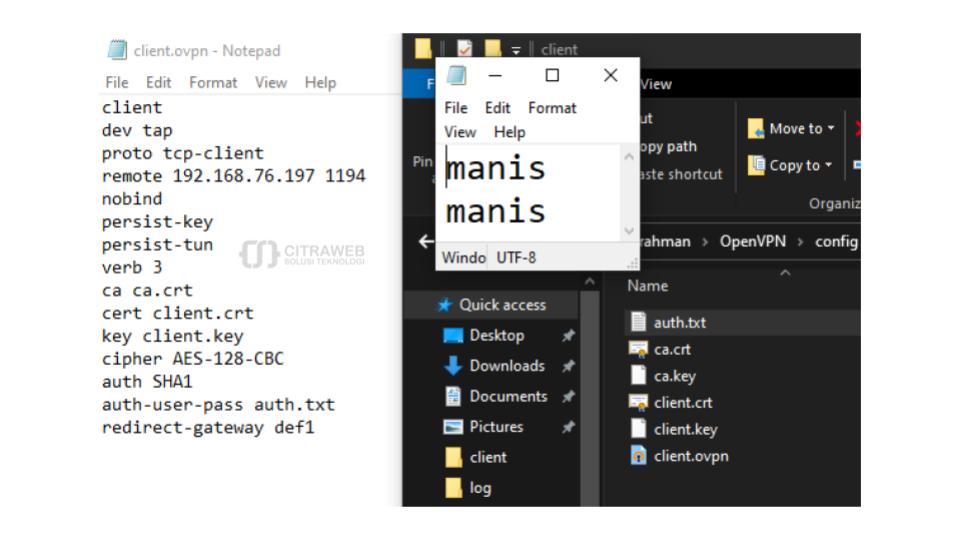Click the client.ovpn OpenVPN config icon
The height and width of the screenshot is (540, 960).
coord(638,456)
